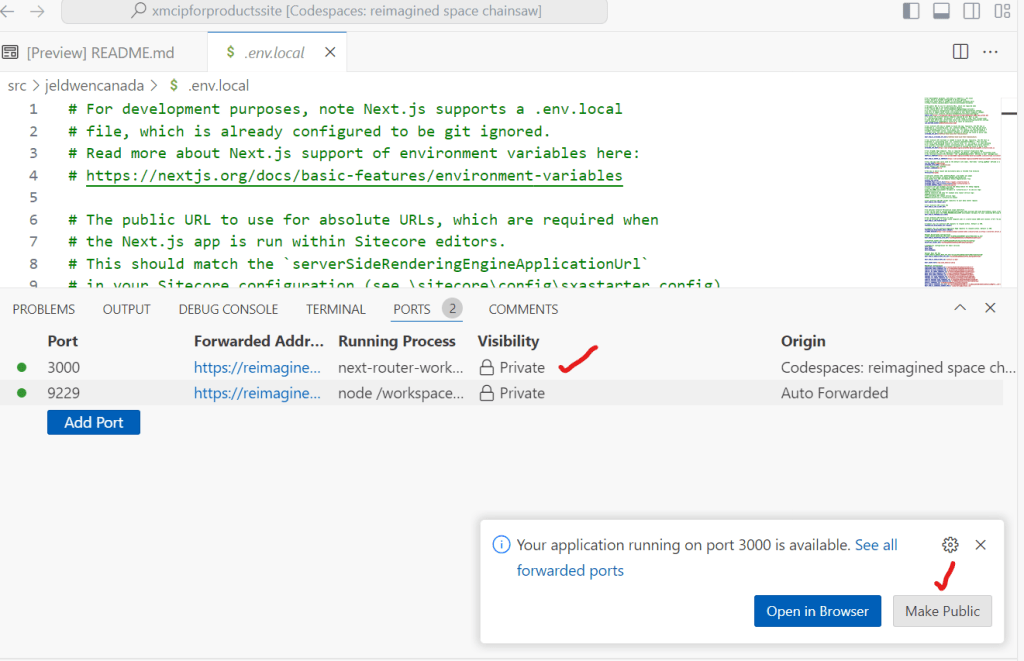The image size is (1024, 661).
Task: Click the Make Public button
Action: (x=942, y=611)
